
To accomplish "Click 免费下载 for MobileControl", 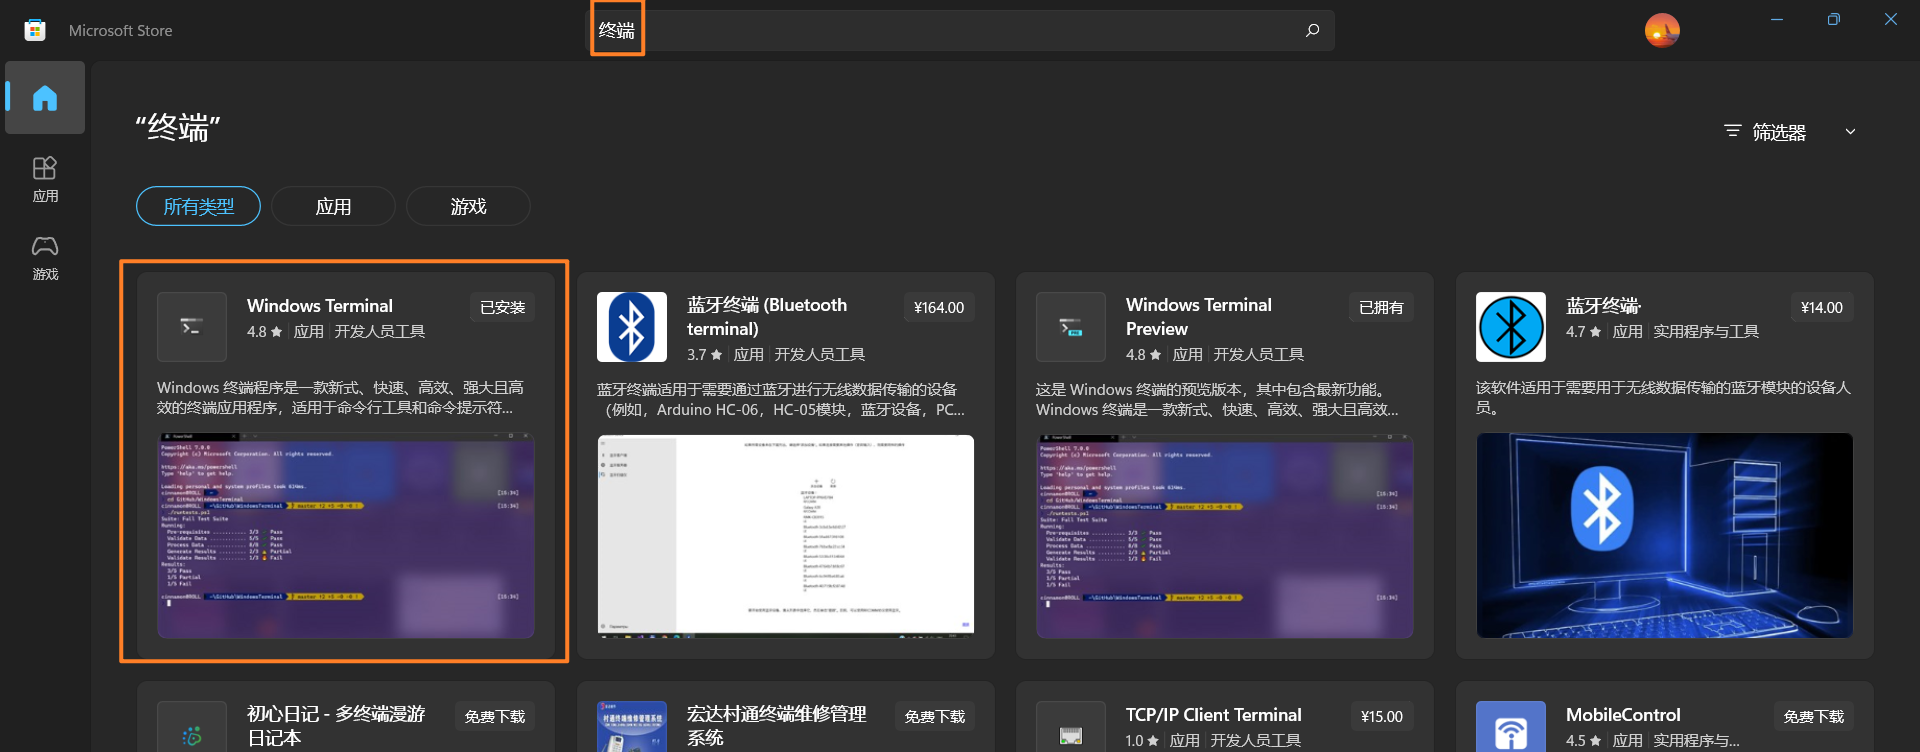I will pos(1814,716).
